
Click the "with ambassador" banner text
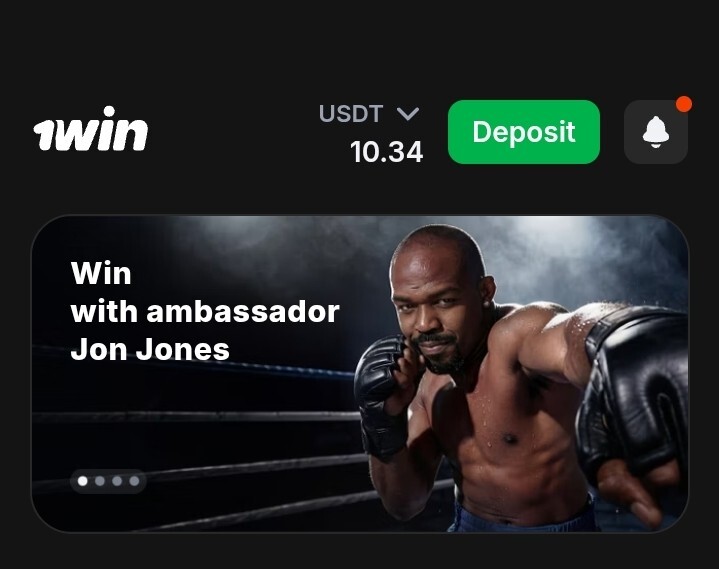(x=205, y=311)
